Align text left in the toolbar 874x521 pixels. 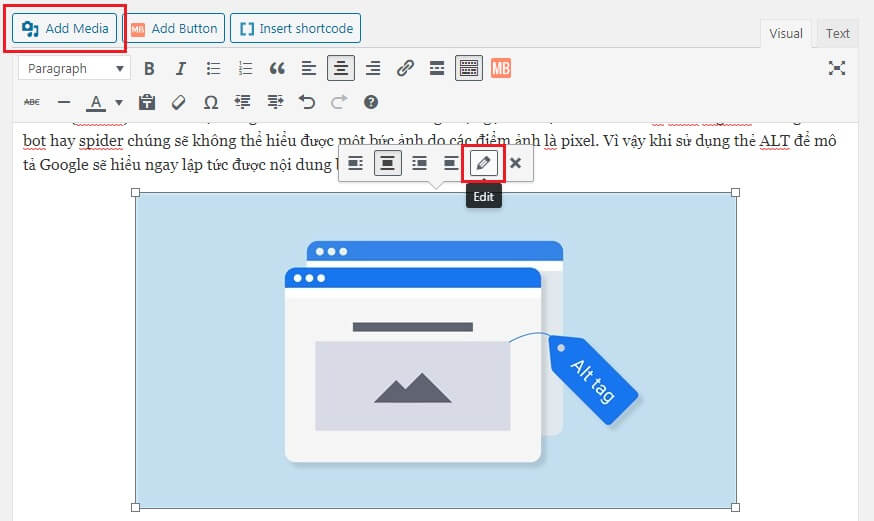[x=309, y=69]
